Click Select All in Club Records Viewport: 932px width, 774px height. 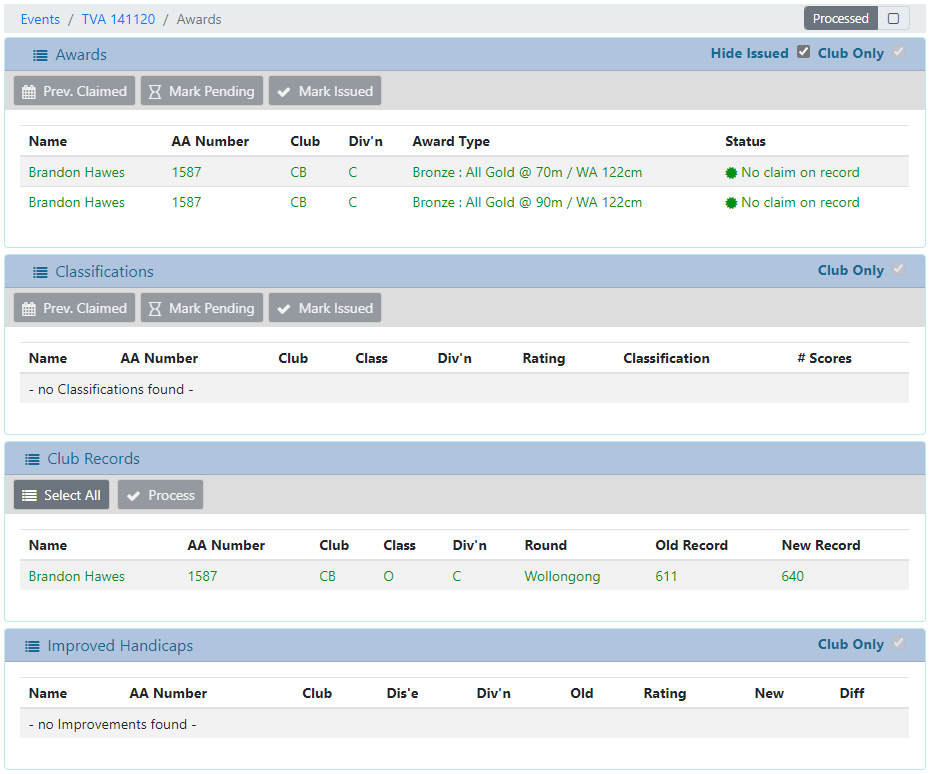coord(61,495)
